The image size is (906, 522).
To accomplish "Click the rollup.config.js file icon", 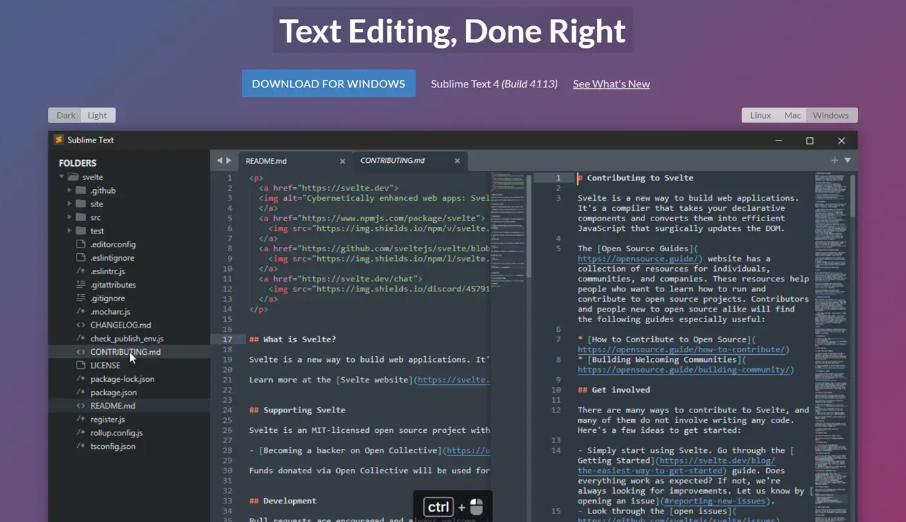I will pos(81,432).
